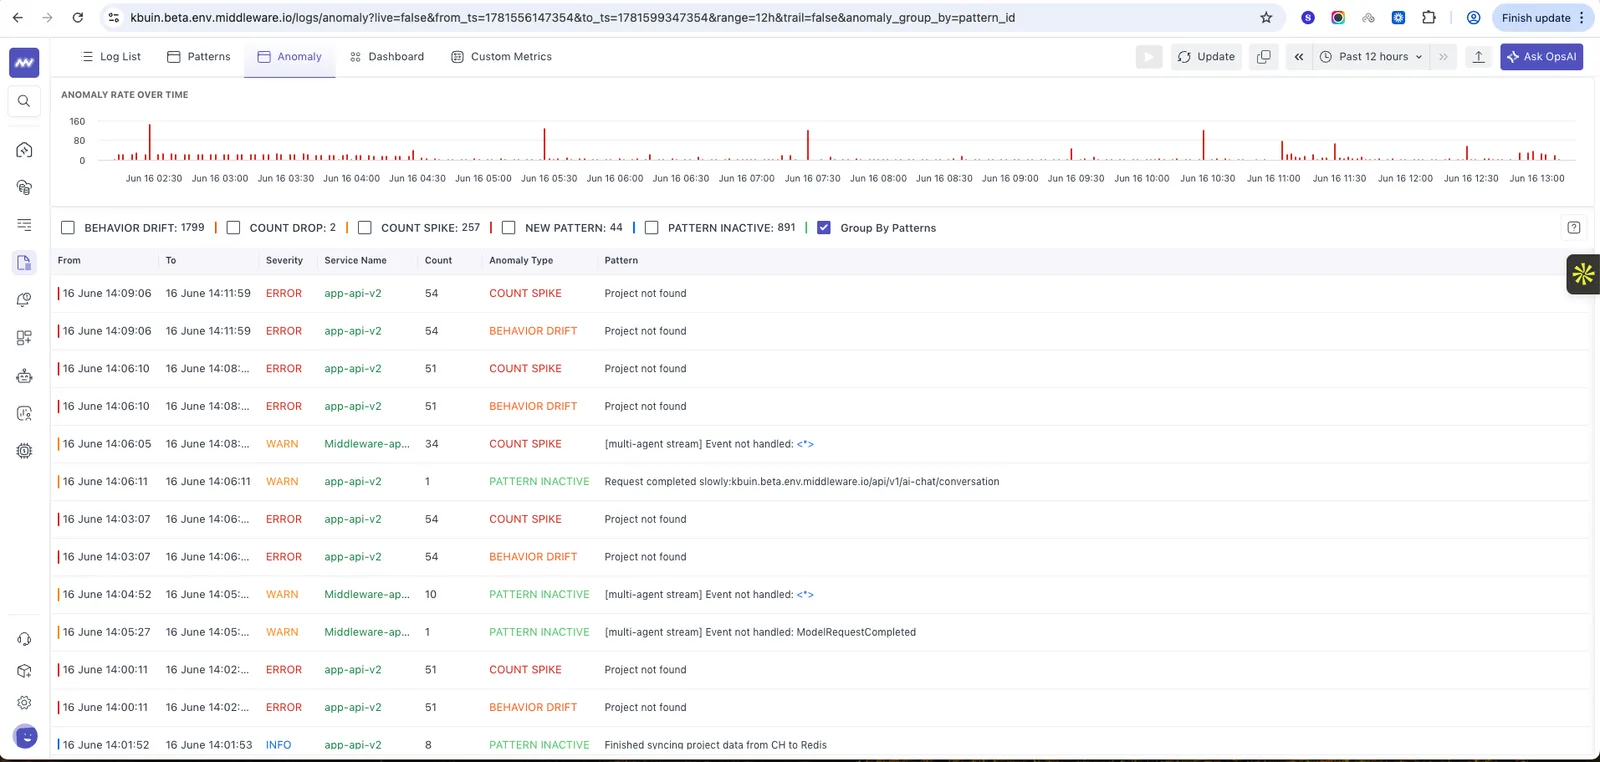Open the settings gear in sidebar

coord(24,703)
